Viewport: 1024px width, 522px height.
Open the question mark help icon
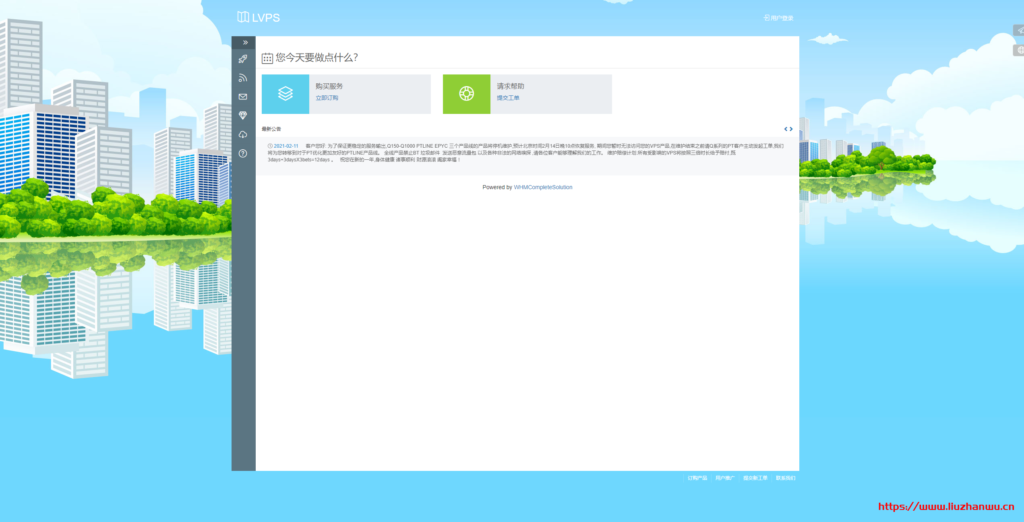(x=243, y=154)
